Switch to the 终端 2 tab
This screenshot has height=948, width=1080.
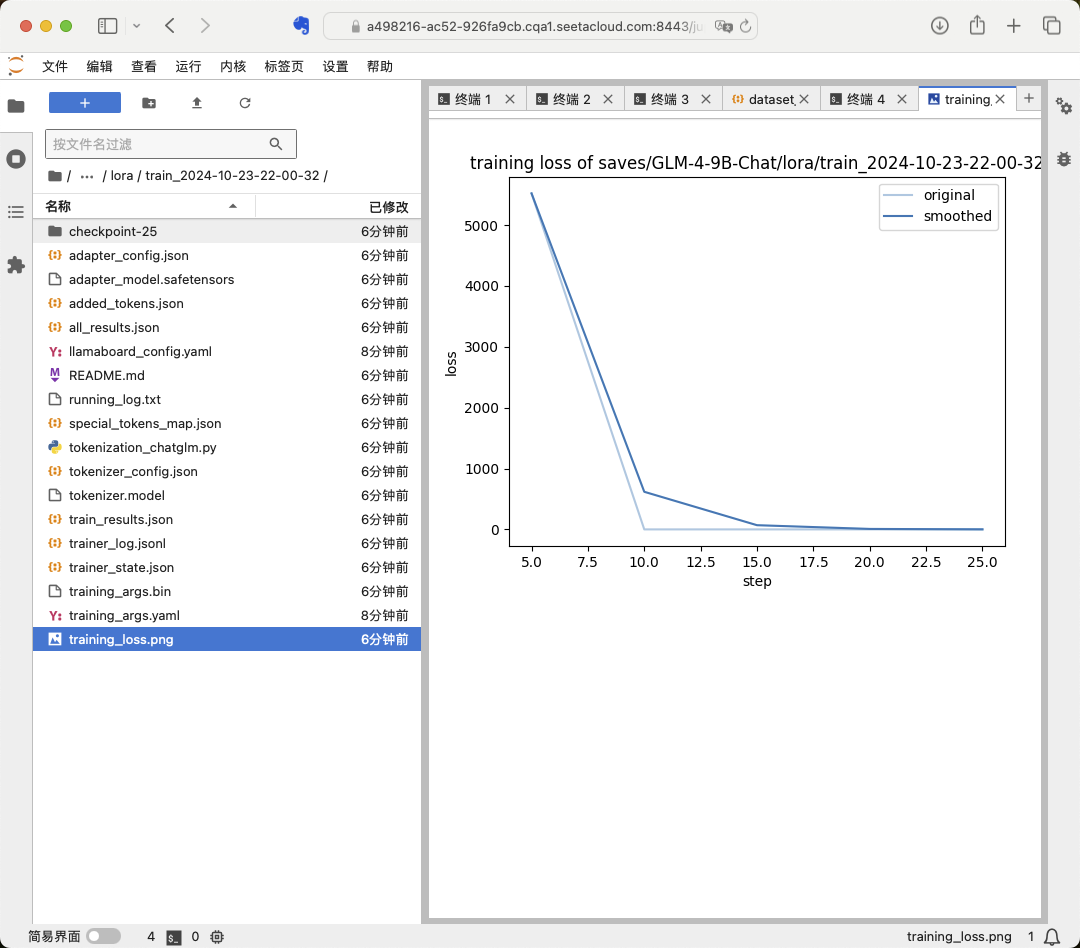tap(572, 99)
